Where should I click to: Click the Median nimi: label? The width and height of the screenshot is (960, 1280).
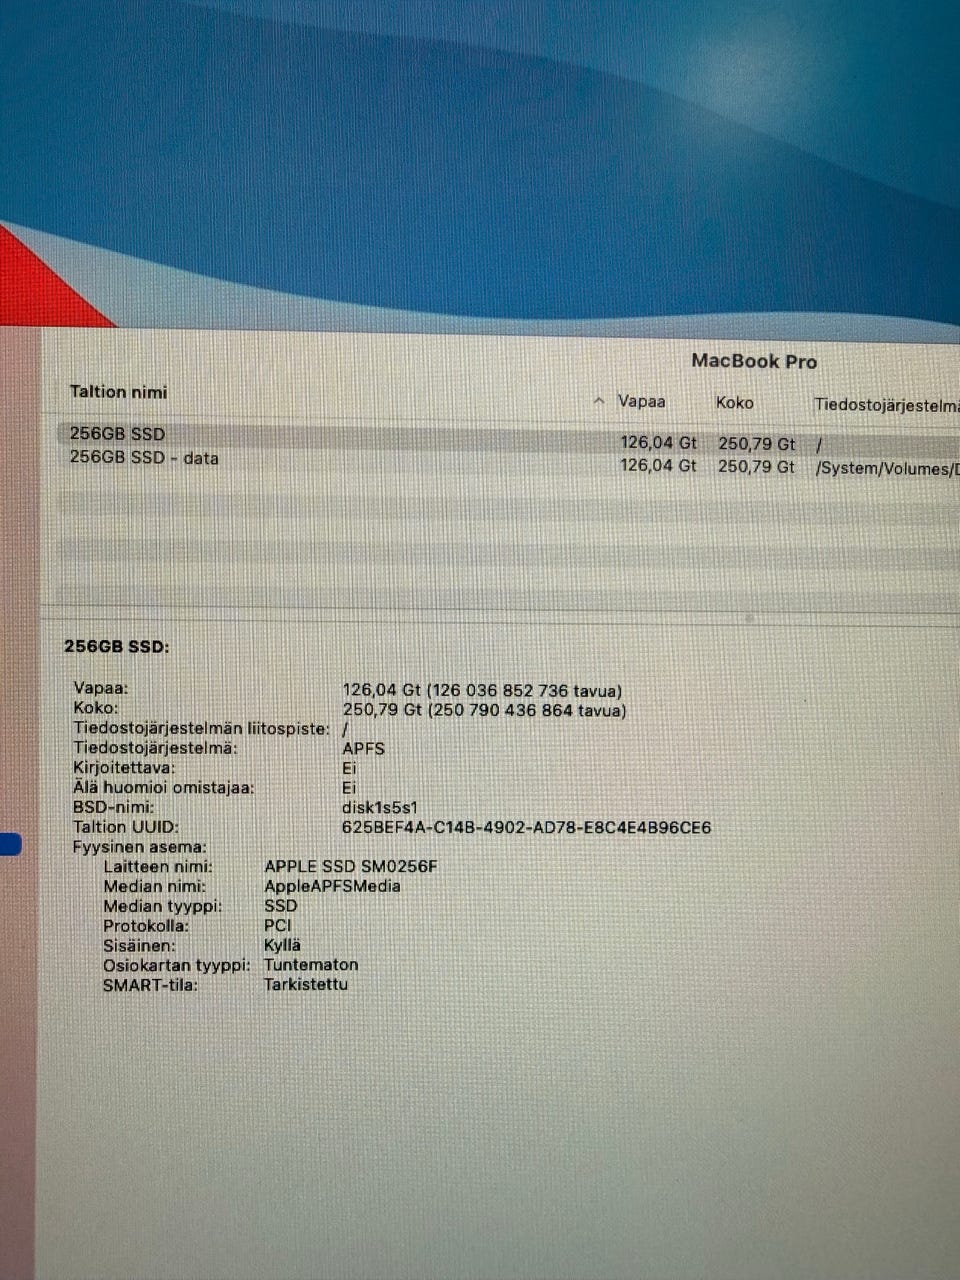(x=154, y=886)
